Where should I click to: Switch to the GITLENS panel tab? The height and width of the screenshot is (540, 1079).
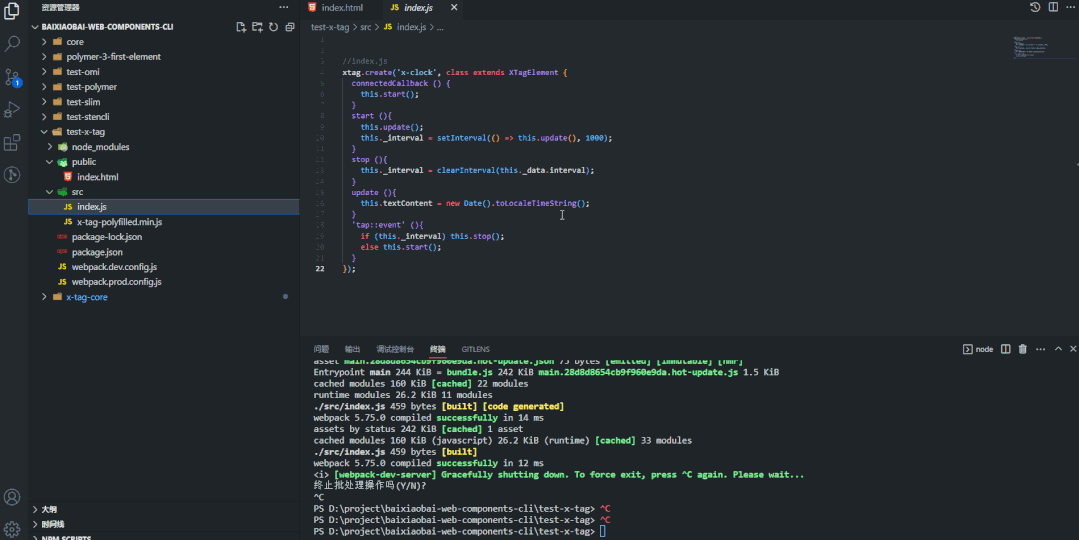coord(475,349)
